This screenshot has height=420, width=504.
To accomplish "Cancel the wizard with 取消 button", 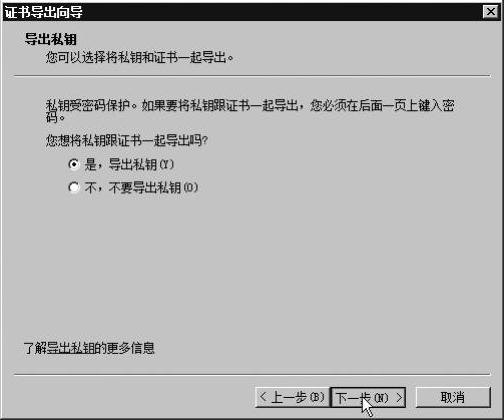I will click(453, 397).
